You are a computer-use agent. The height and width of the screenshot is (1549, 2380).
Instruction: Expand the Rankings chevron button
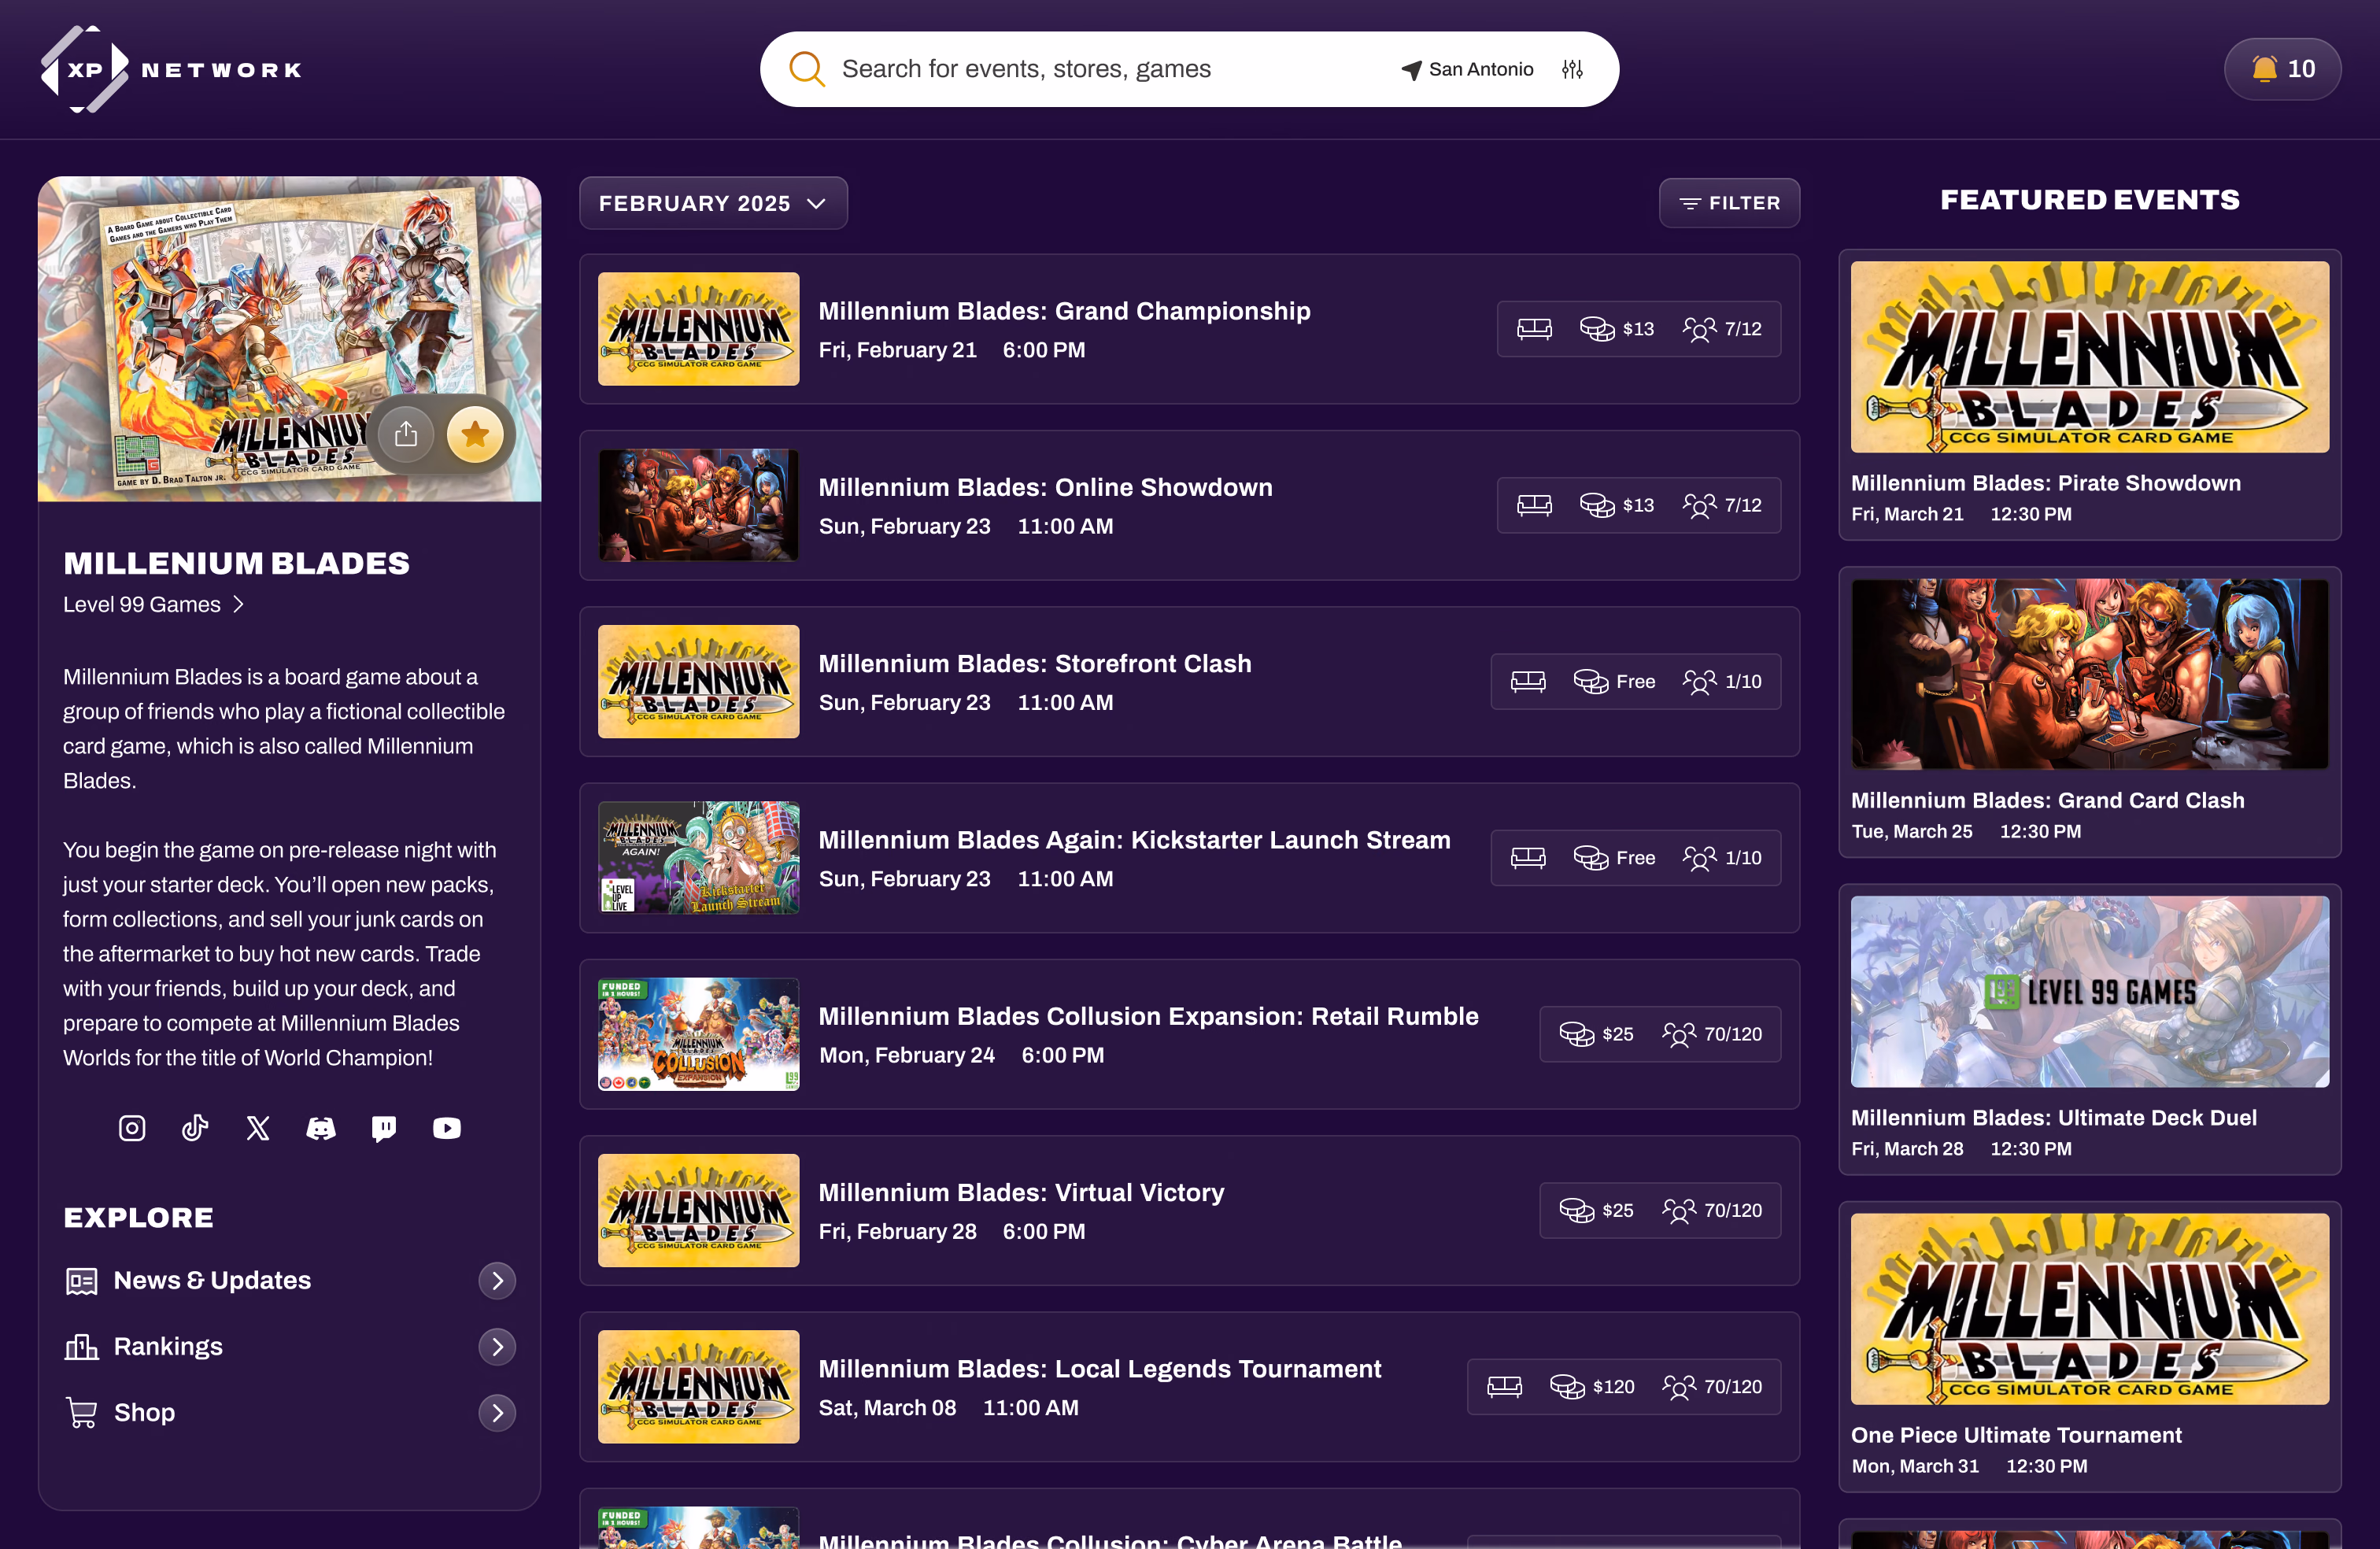[497, 1347]
